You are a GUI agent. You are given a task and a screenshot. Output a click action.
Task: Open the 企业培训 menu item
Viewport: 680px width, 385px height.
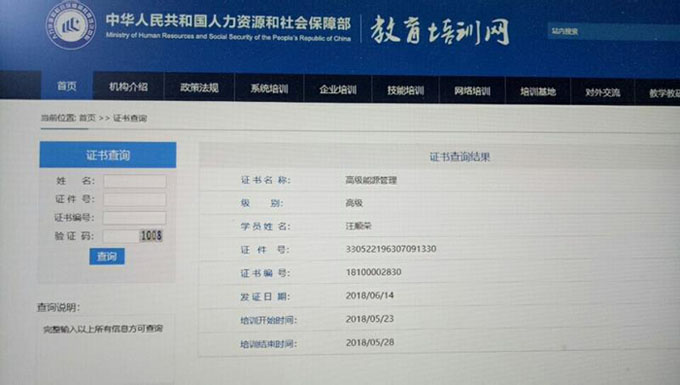tap(338, 89)
